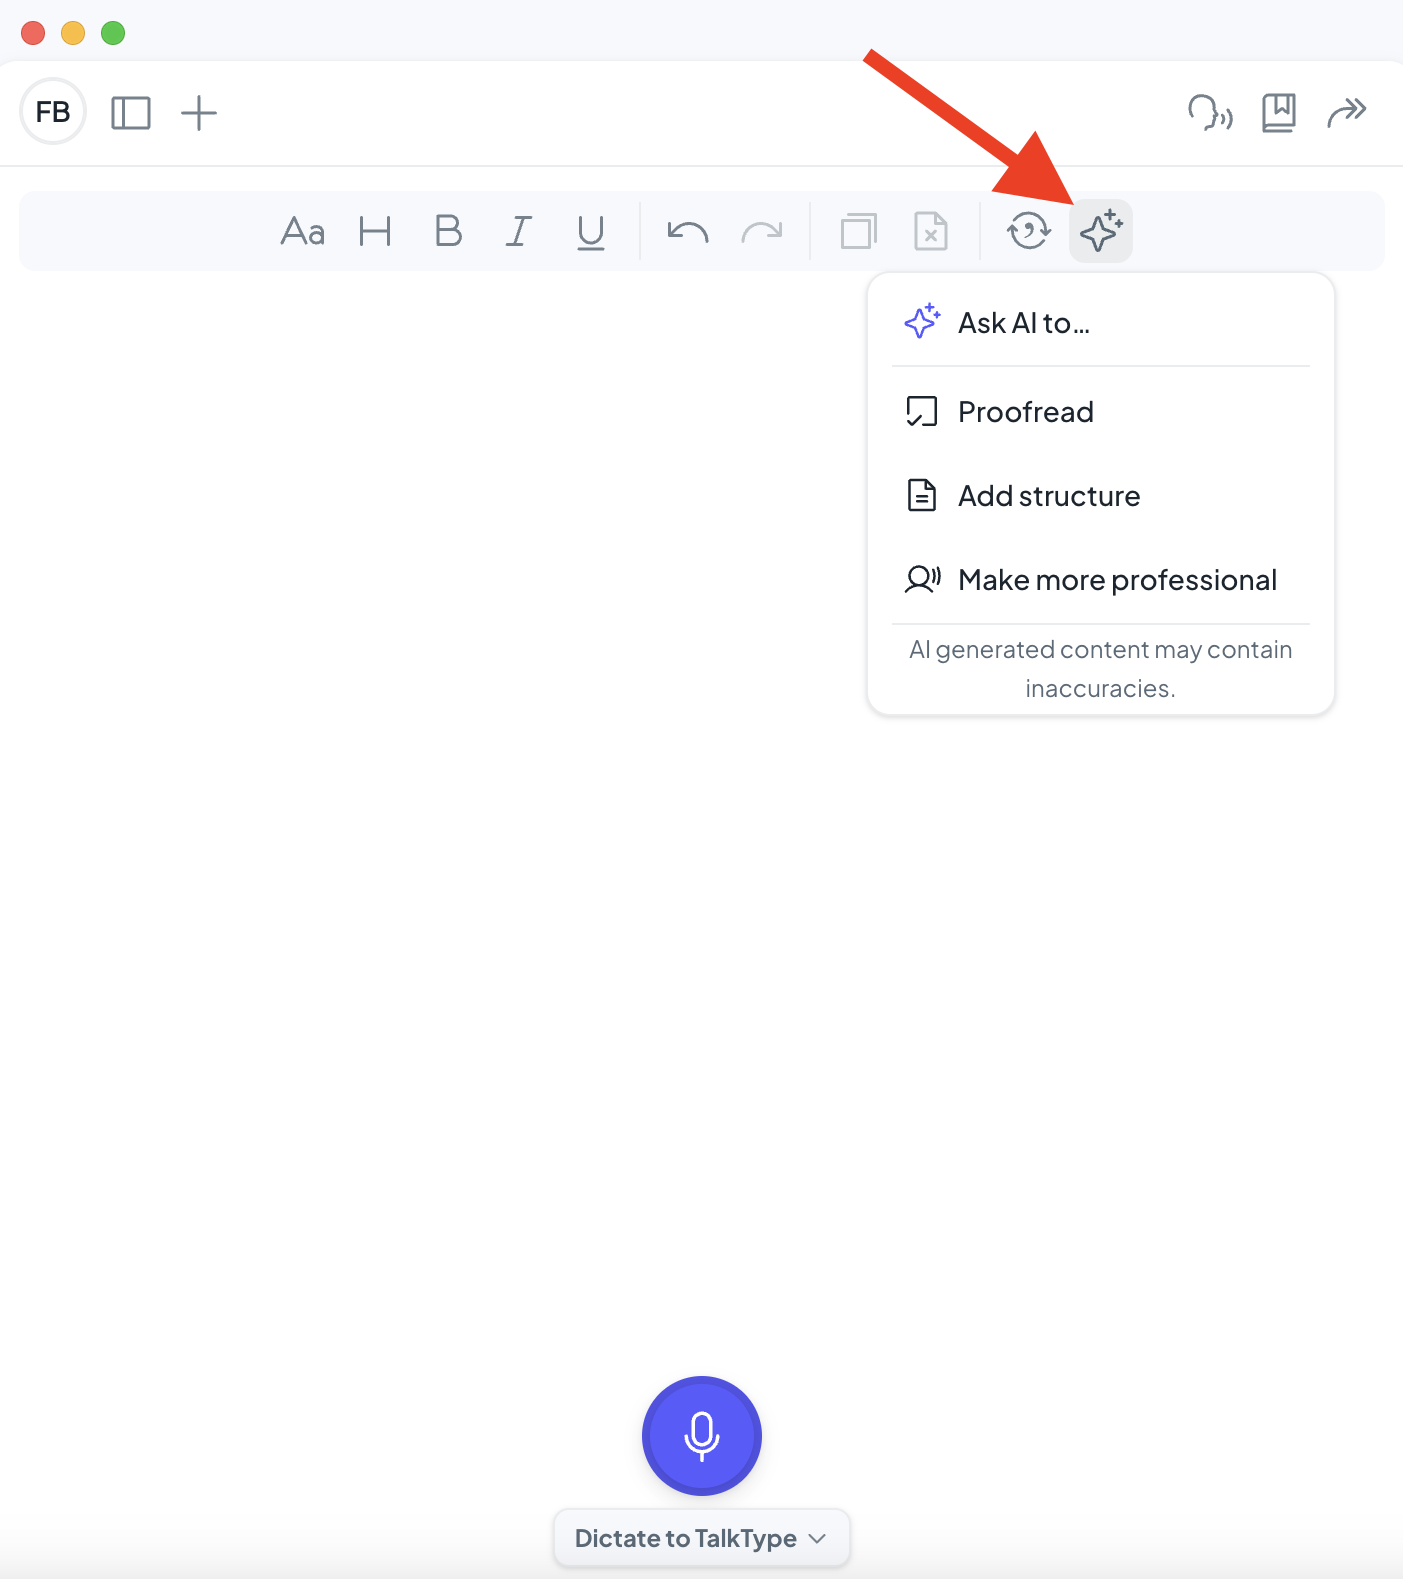Apply heading style with H icon

375,231
